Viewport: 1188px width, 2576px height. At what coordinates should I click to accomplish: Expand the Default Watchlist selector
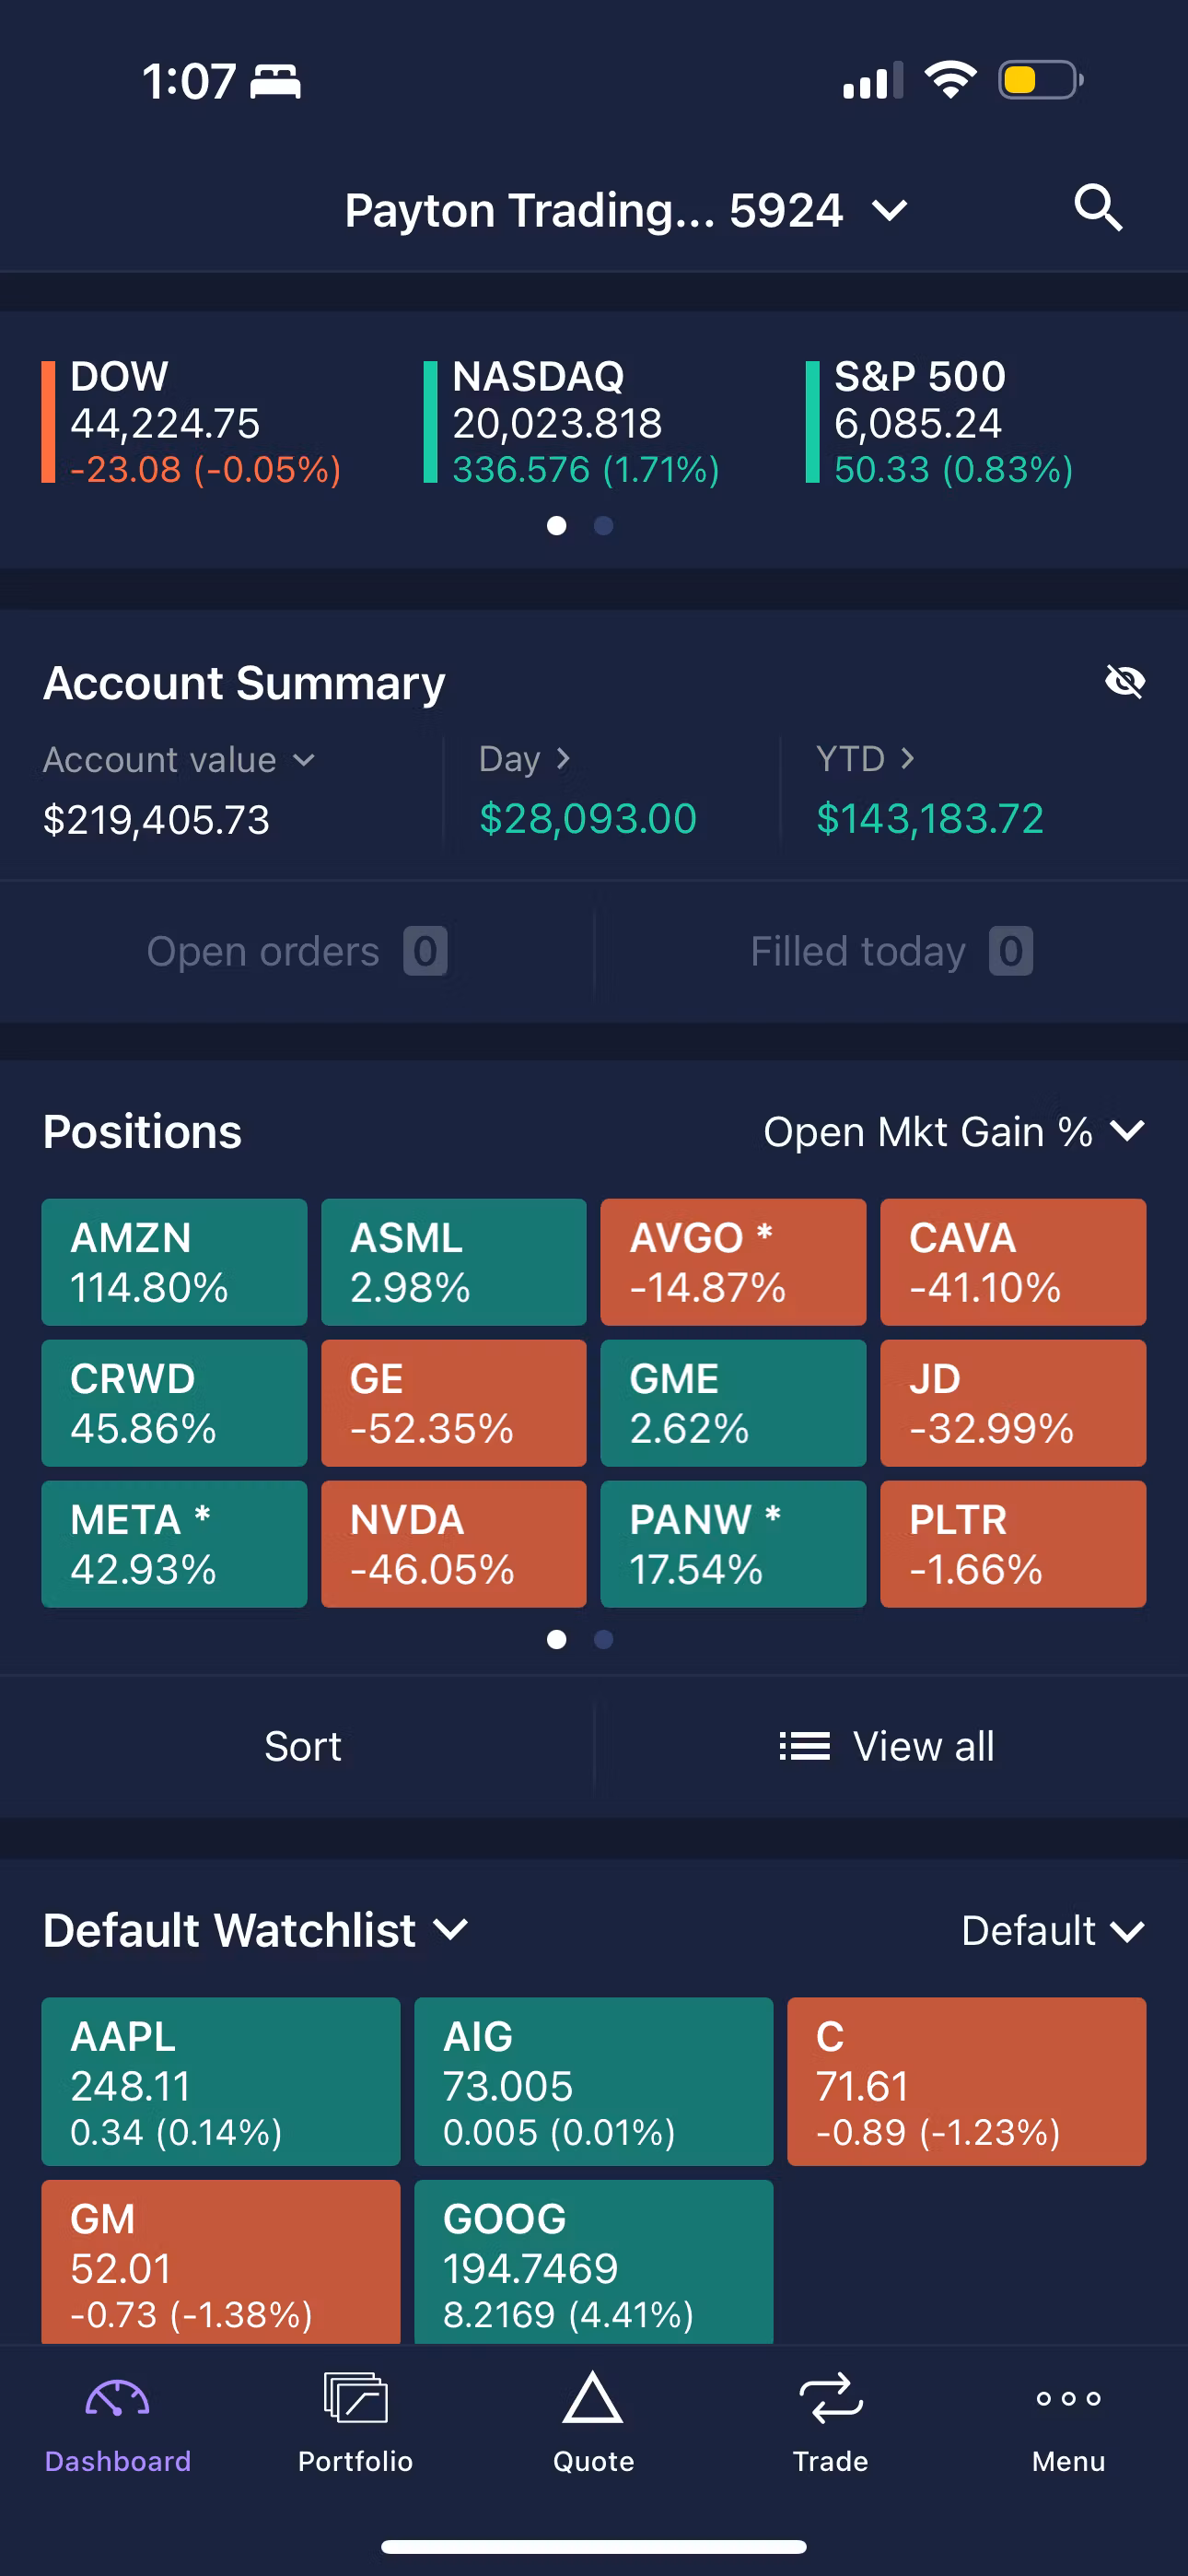click(256, 1930)
